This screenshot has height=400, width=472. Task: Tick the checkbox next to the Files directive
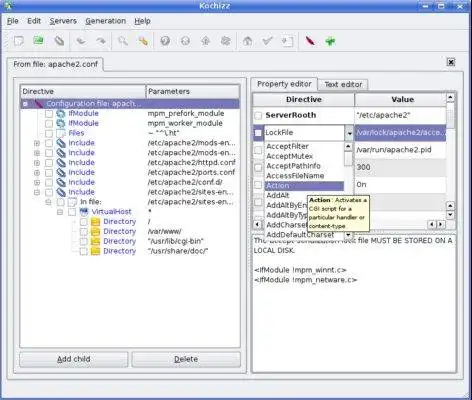pos(49,134)
